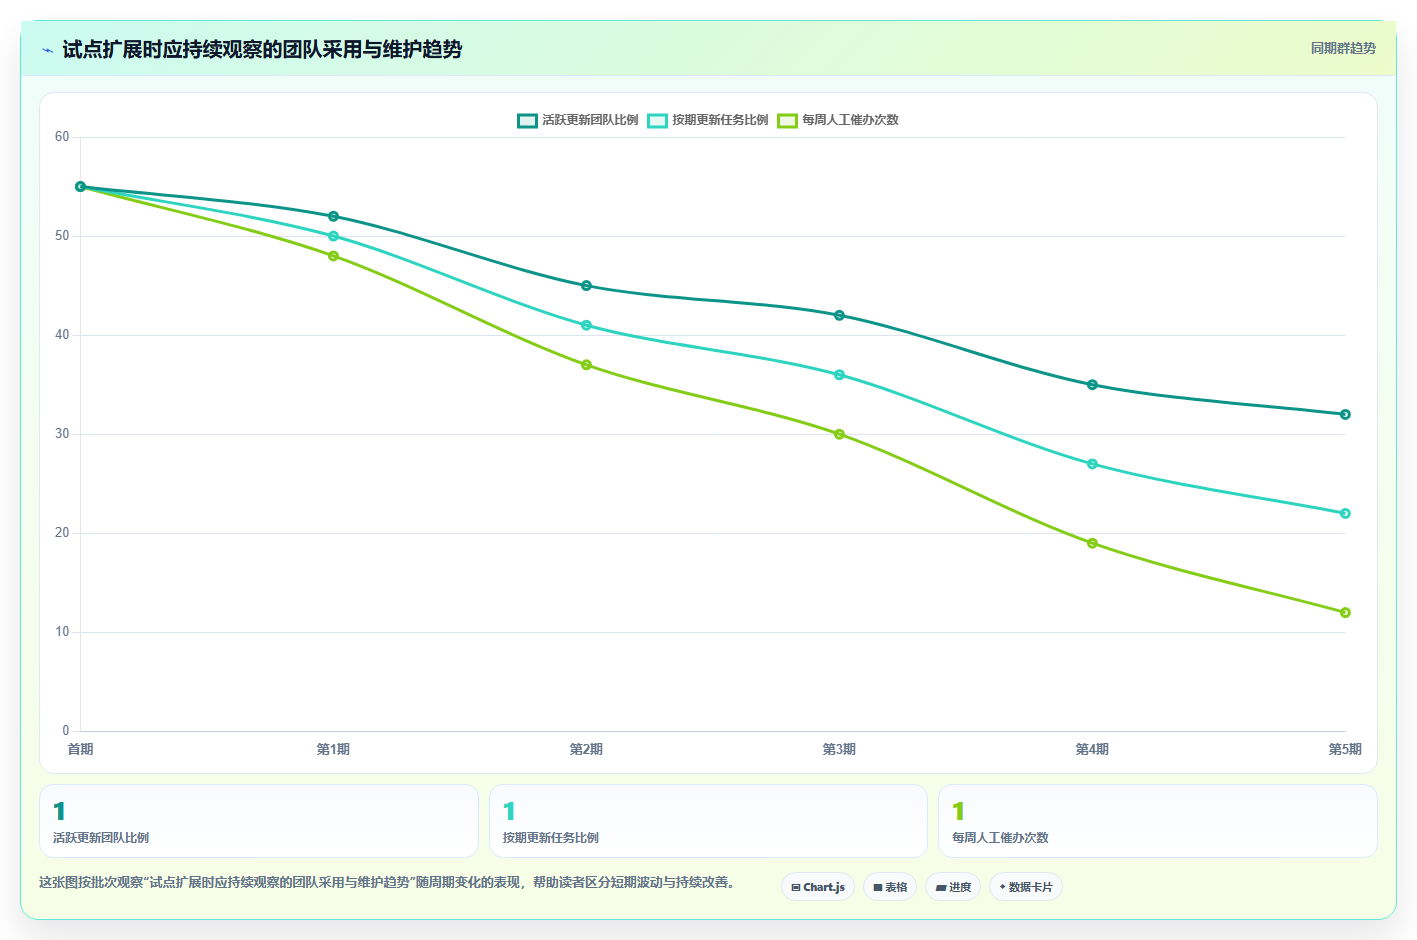Click the 数据卡片 tag chip
Viewport: 1417px width, 940px height.
point(1026,887)
